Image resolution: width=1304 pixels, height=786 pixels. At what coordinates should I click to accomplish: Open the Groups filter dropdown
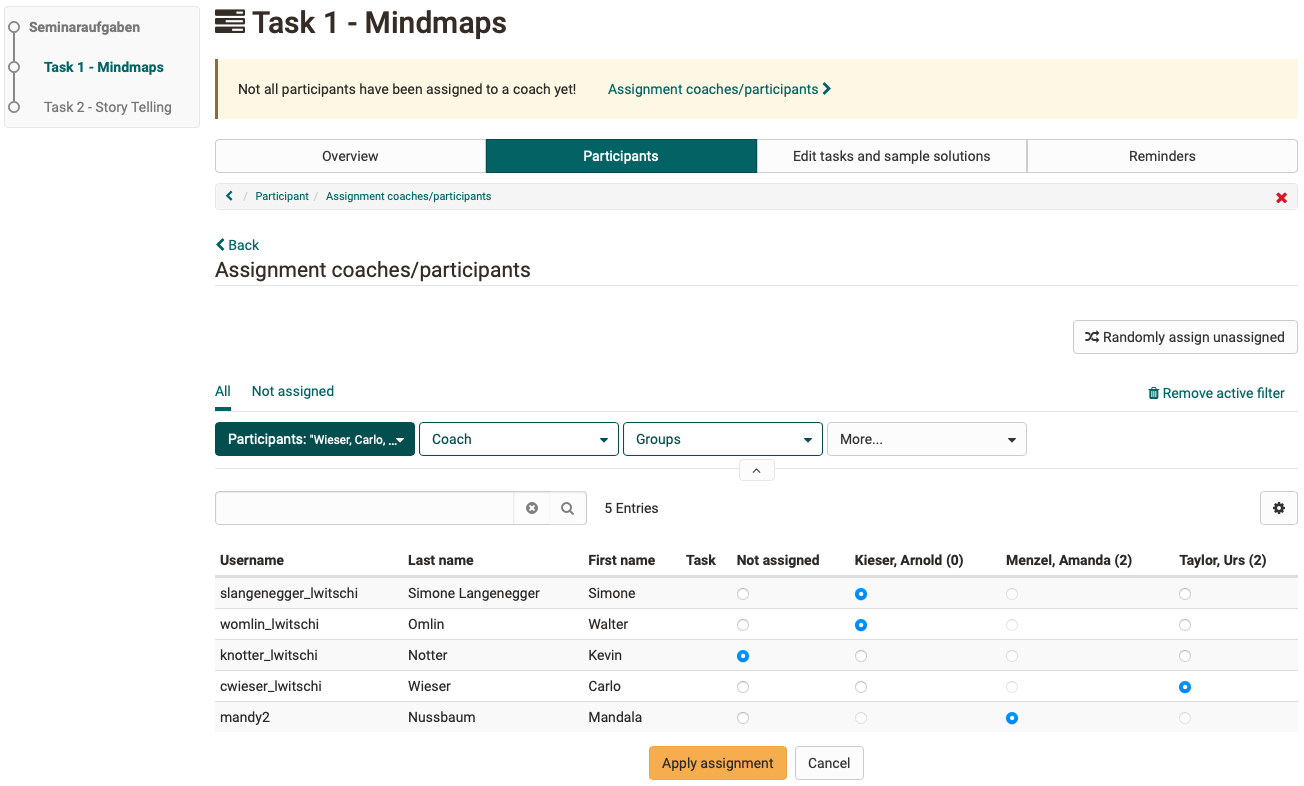(x=722, y=439)
